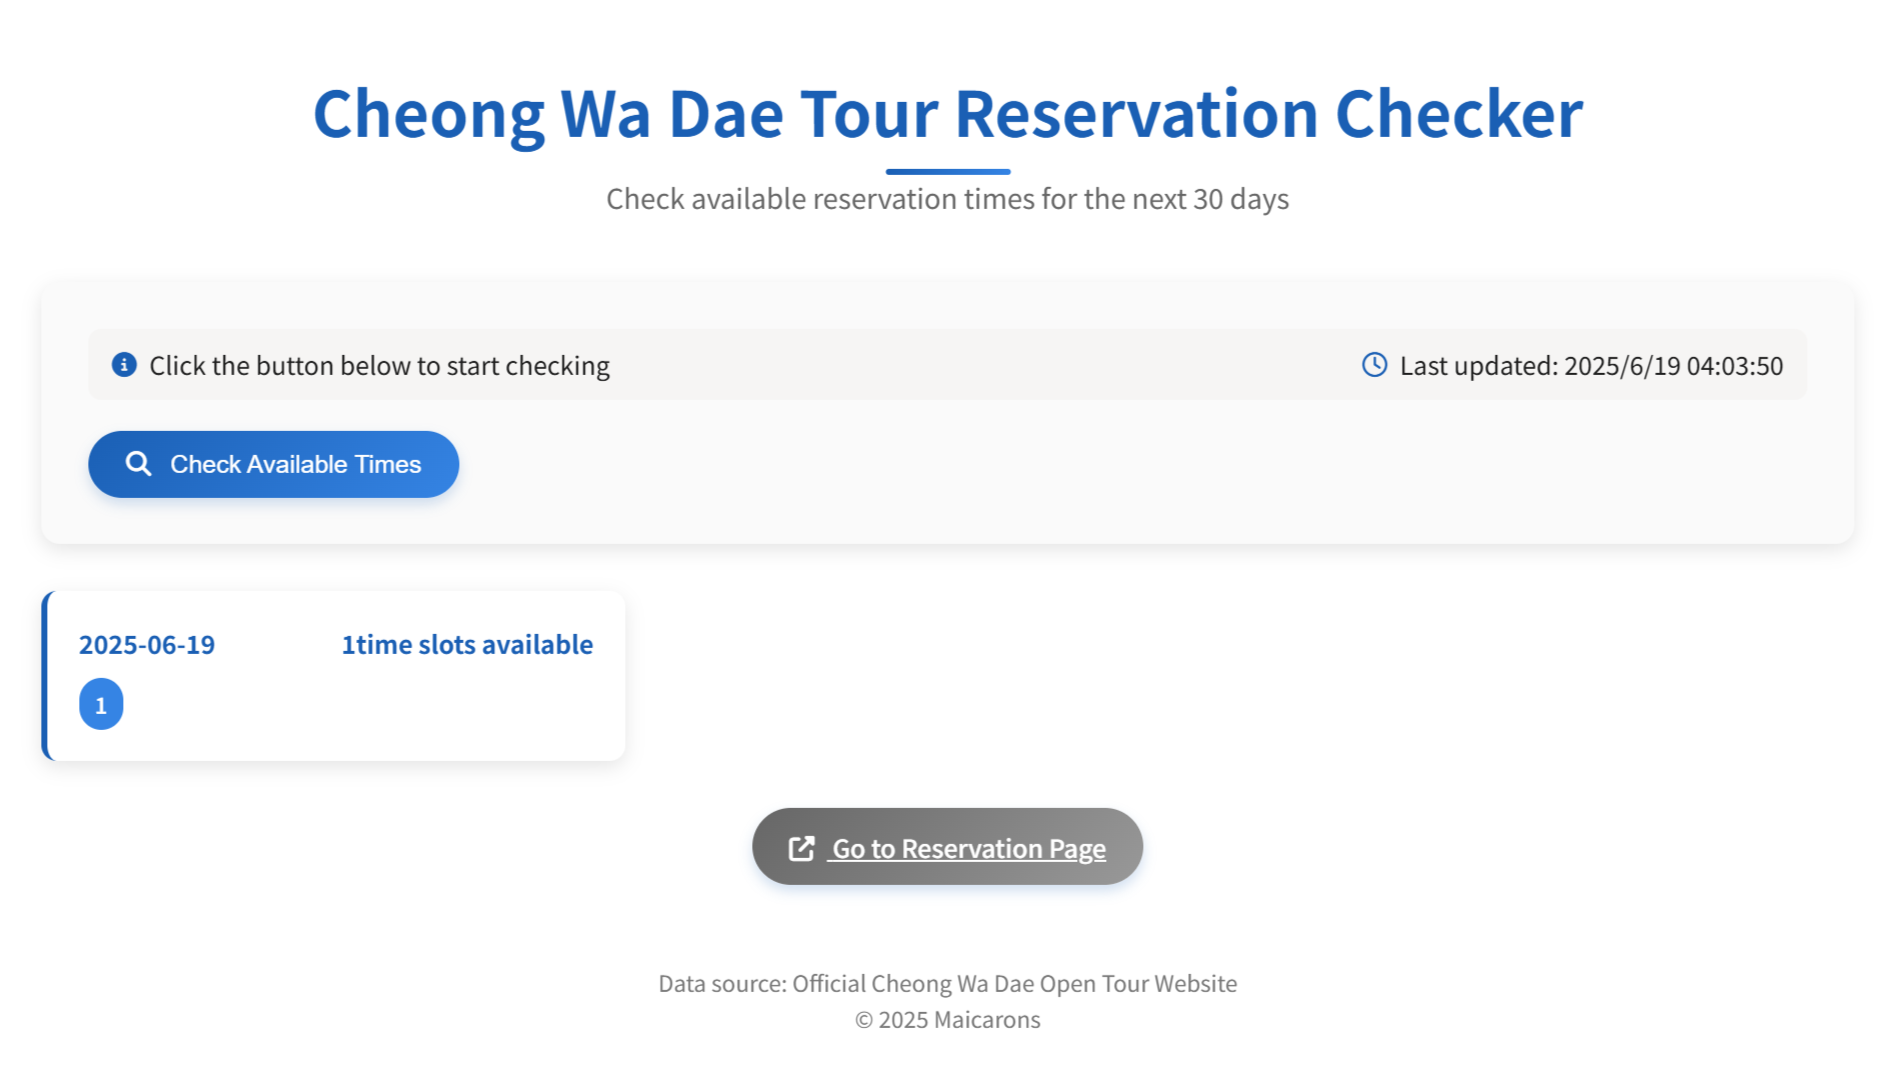Click the Data source footer text
The image size is (1881, 1066).
coord(947,984)
